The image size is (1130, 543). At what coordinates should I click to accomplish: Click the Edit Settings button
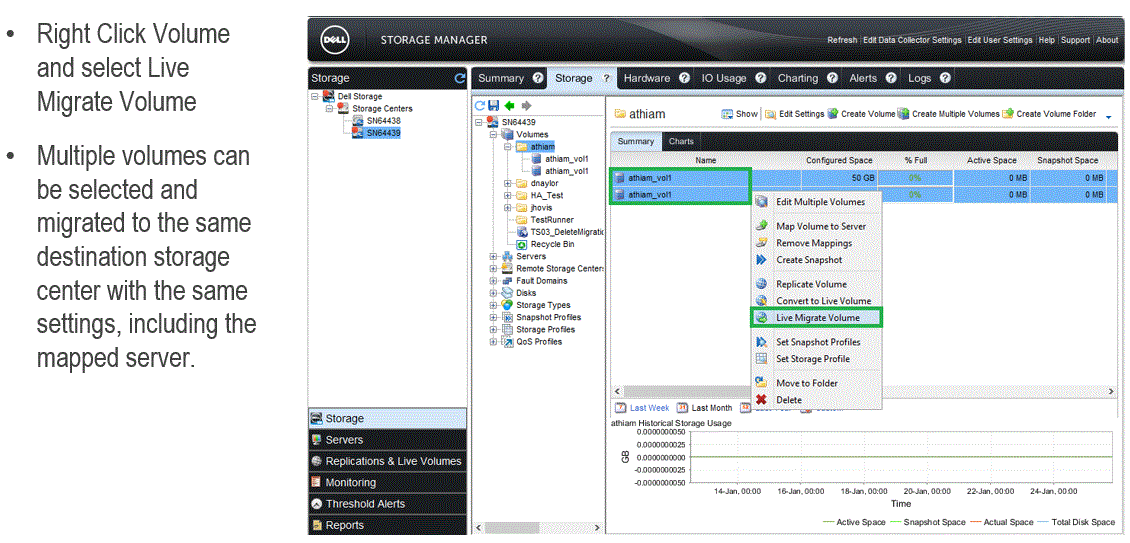pos(795,114)
